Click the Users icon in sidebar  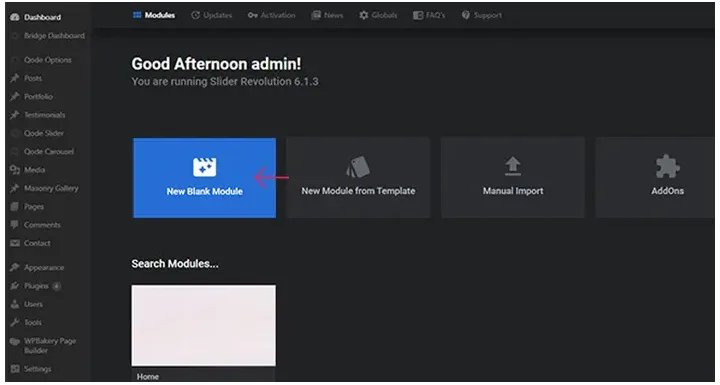point(15,304)
